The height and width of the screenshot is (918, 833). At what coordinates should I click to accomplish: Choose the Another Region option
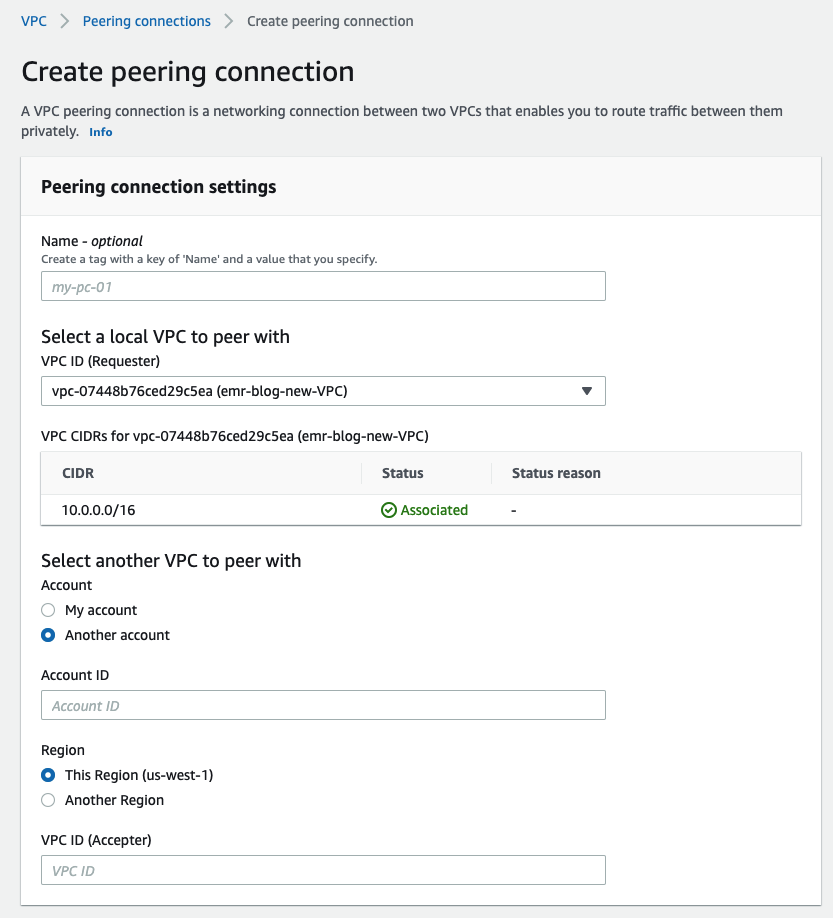pos(48,800)
